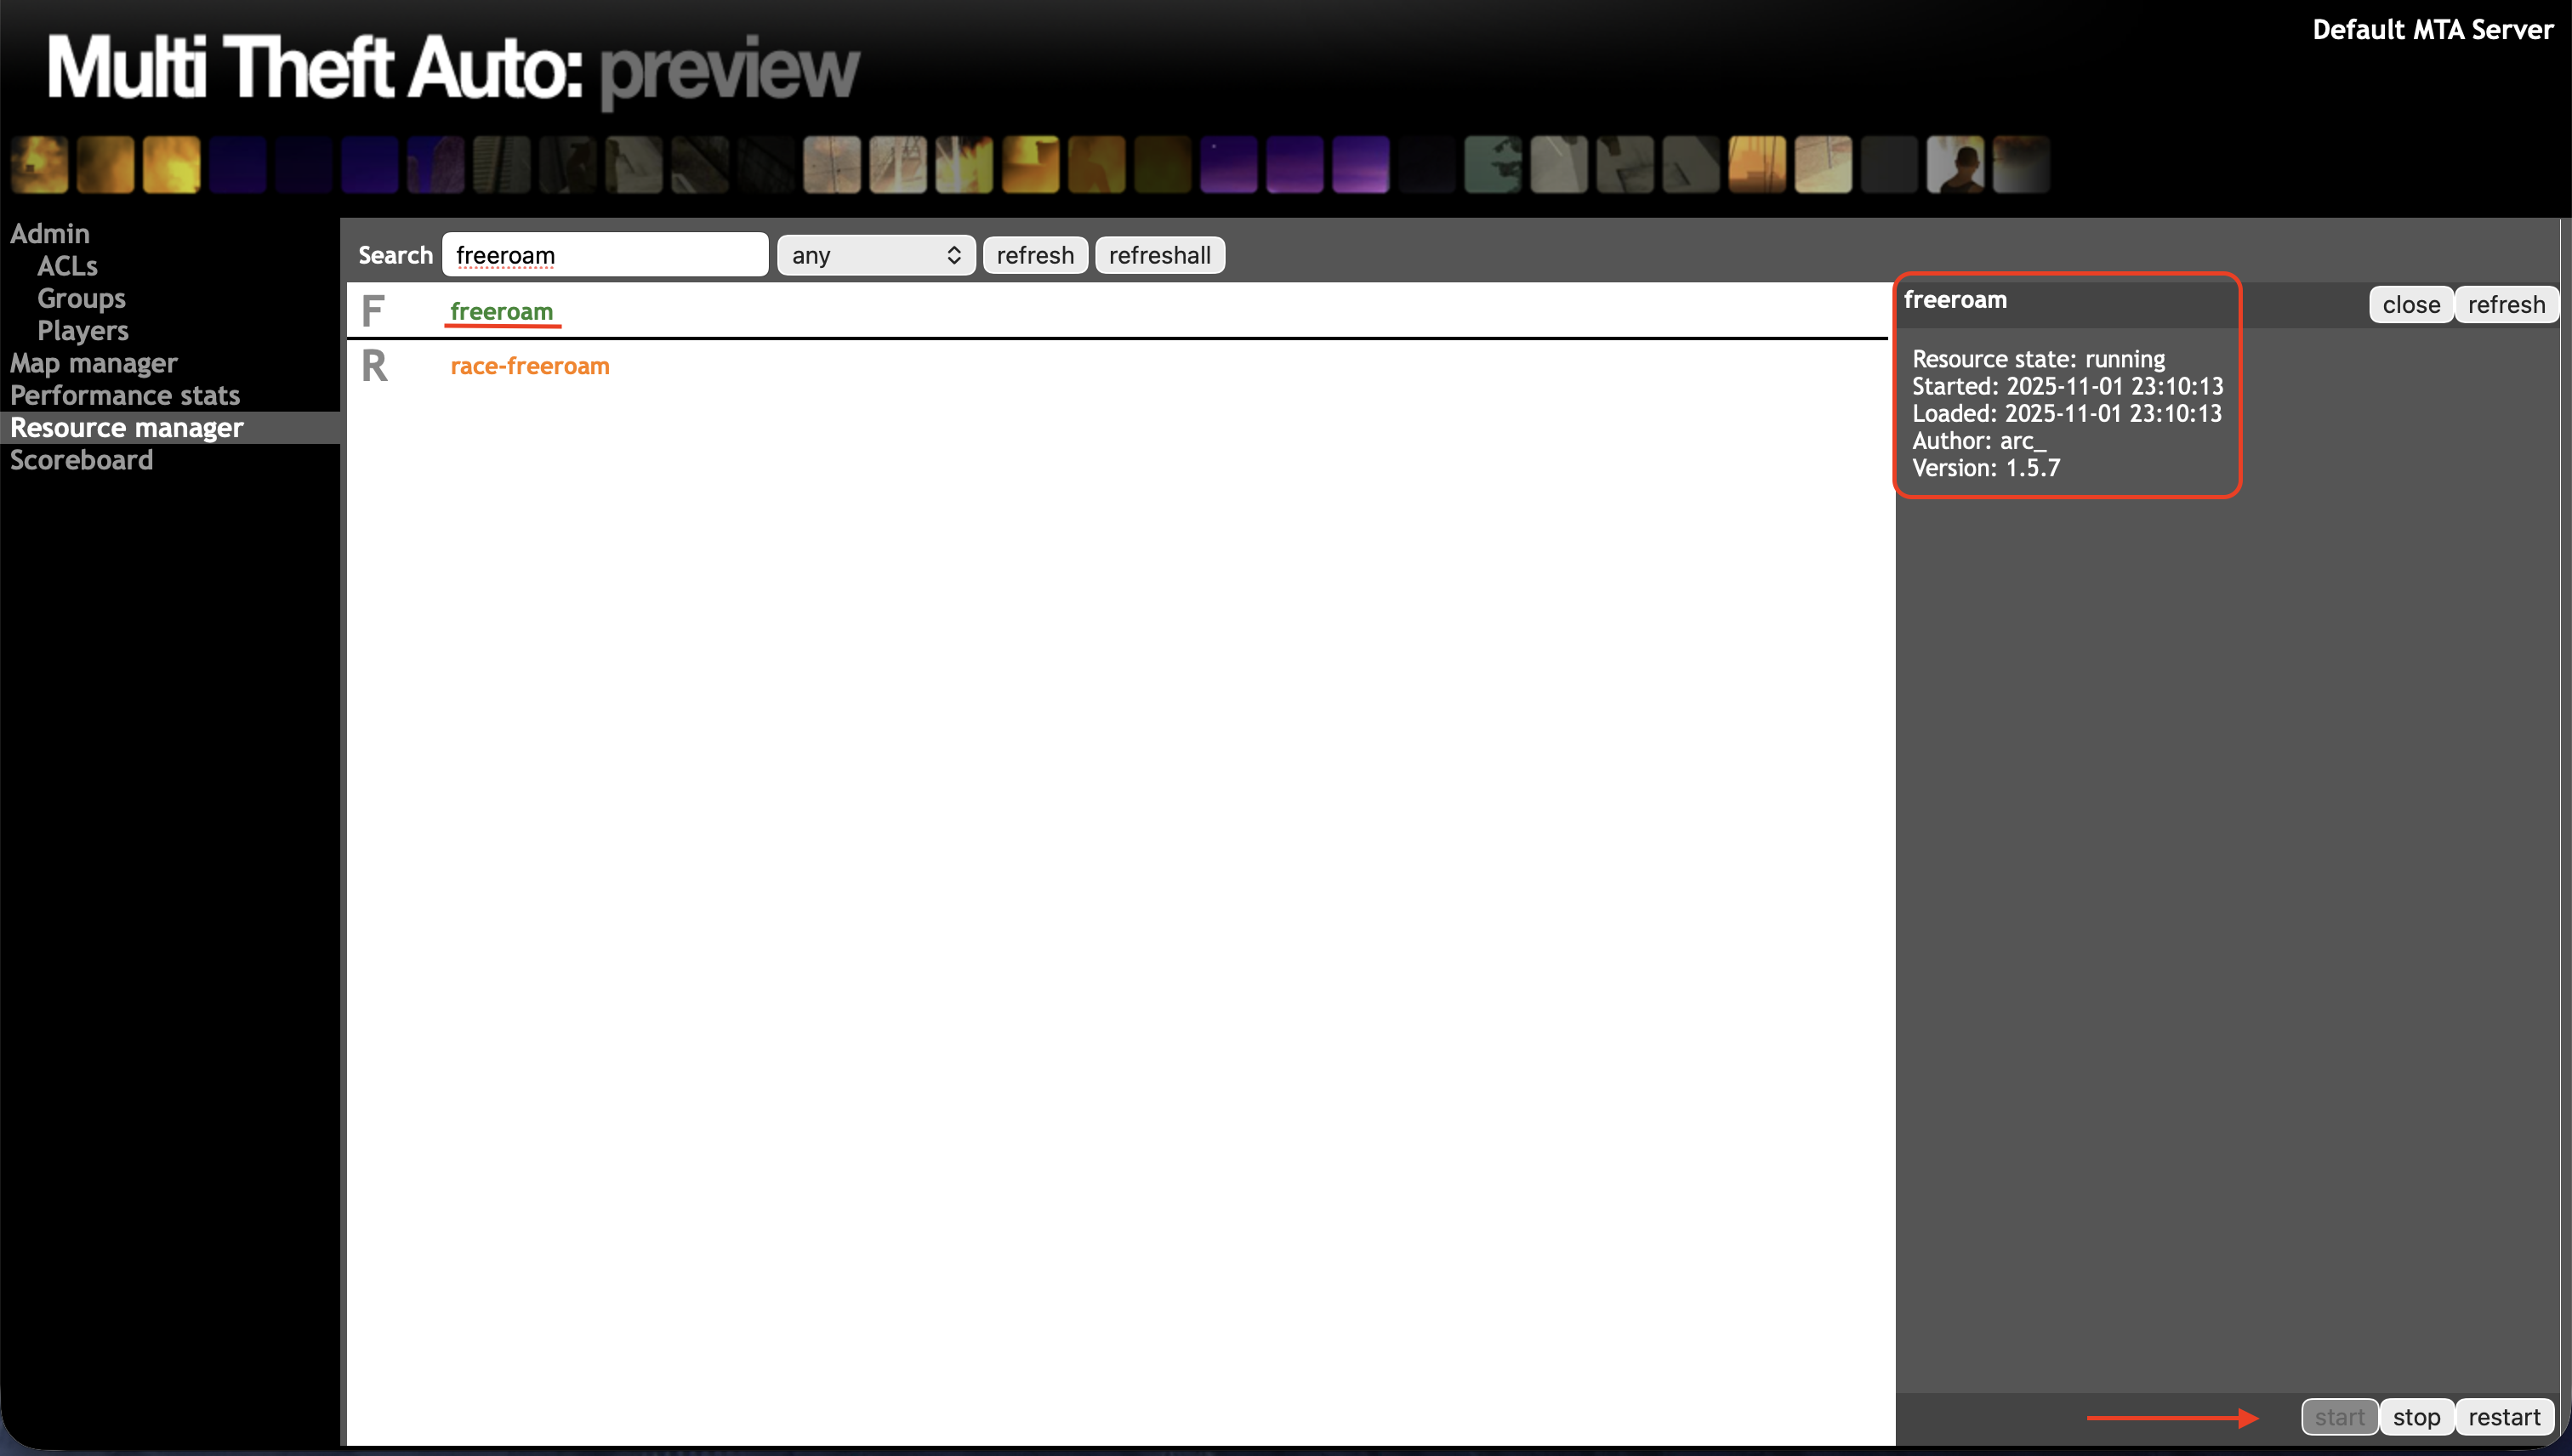The width and height of the screenshot is (2572, 1456).
Task: Switch to the Scoreboard page
Action: click(81, 460)
